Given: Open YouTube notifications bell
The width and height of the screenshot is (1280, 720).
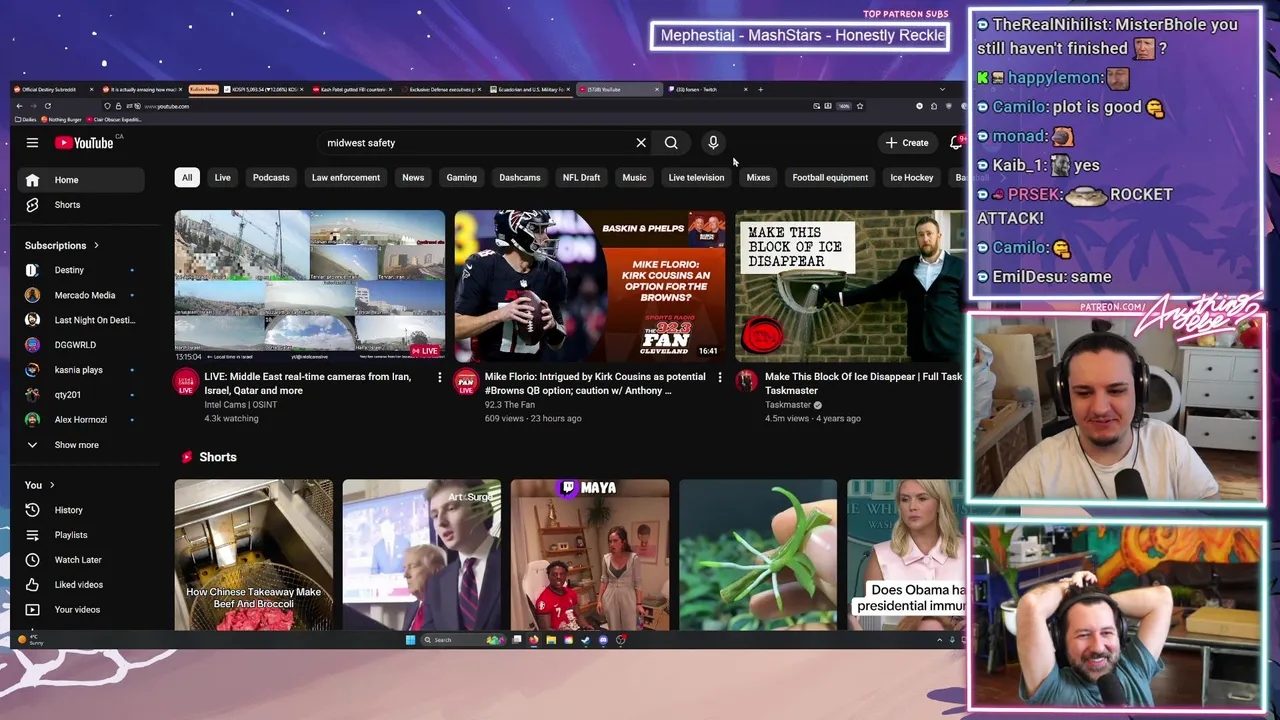Looking at the screenshot, I should [x=956, y=143].
